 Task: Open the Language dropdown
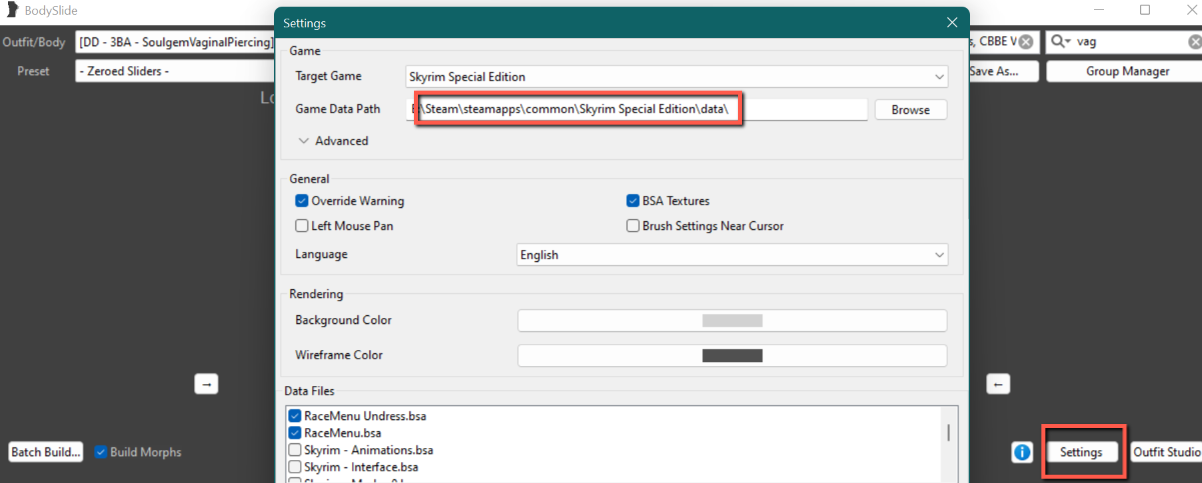[x=732, y=255]
